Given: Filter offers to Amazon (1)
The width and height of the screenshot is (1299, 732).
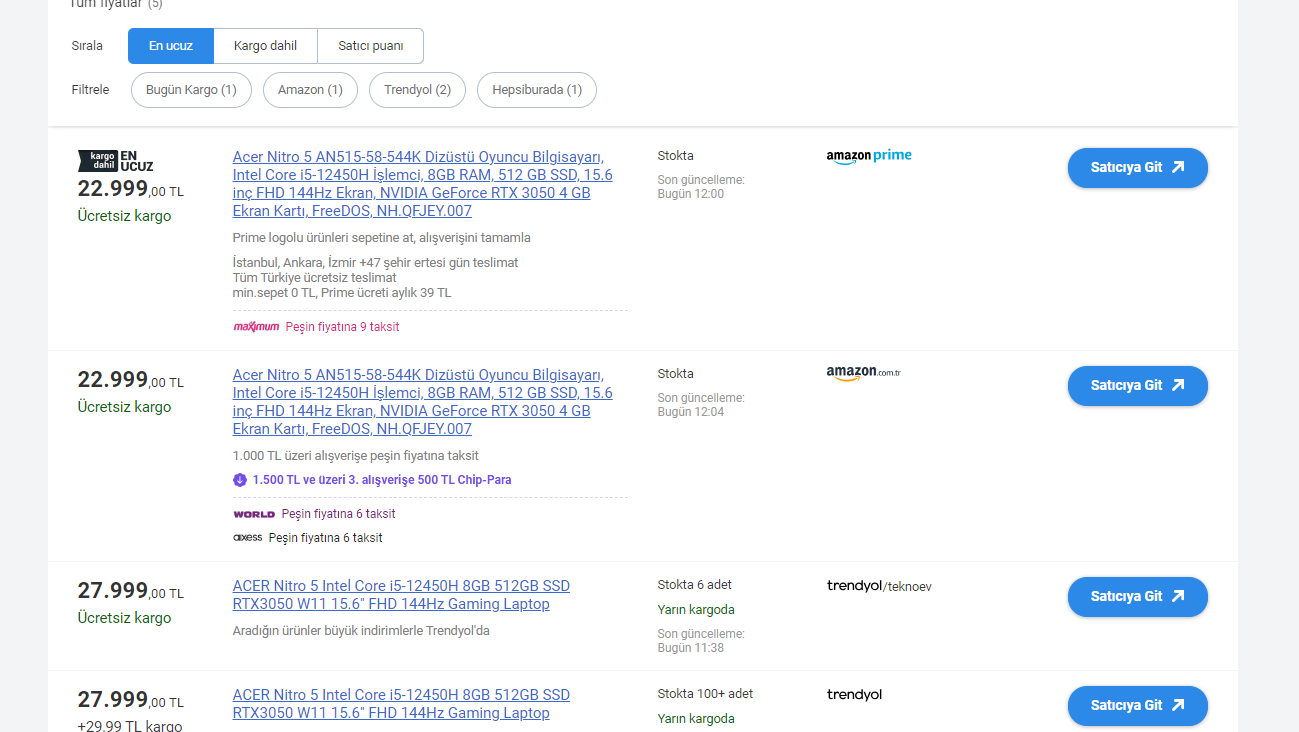Looking at the screenshot, I should click(x=310, y=90).
